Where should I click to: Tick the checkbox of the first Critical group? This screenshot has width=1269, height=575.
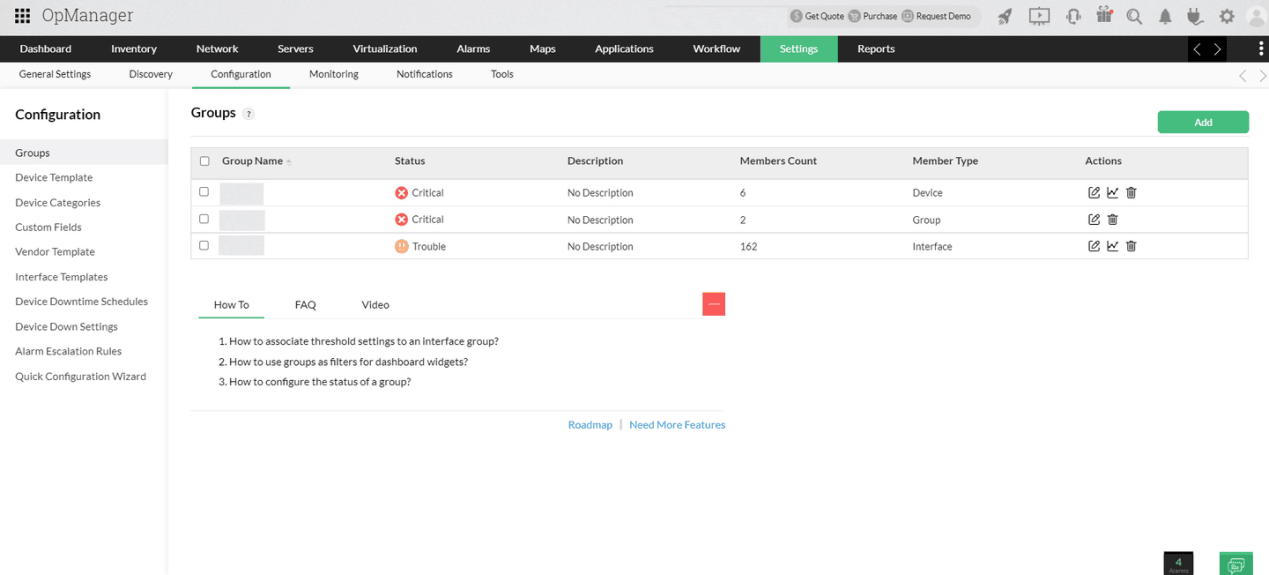coord(204,192)
